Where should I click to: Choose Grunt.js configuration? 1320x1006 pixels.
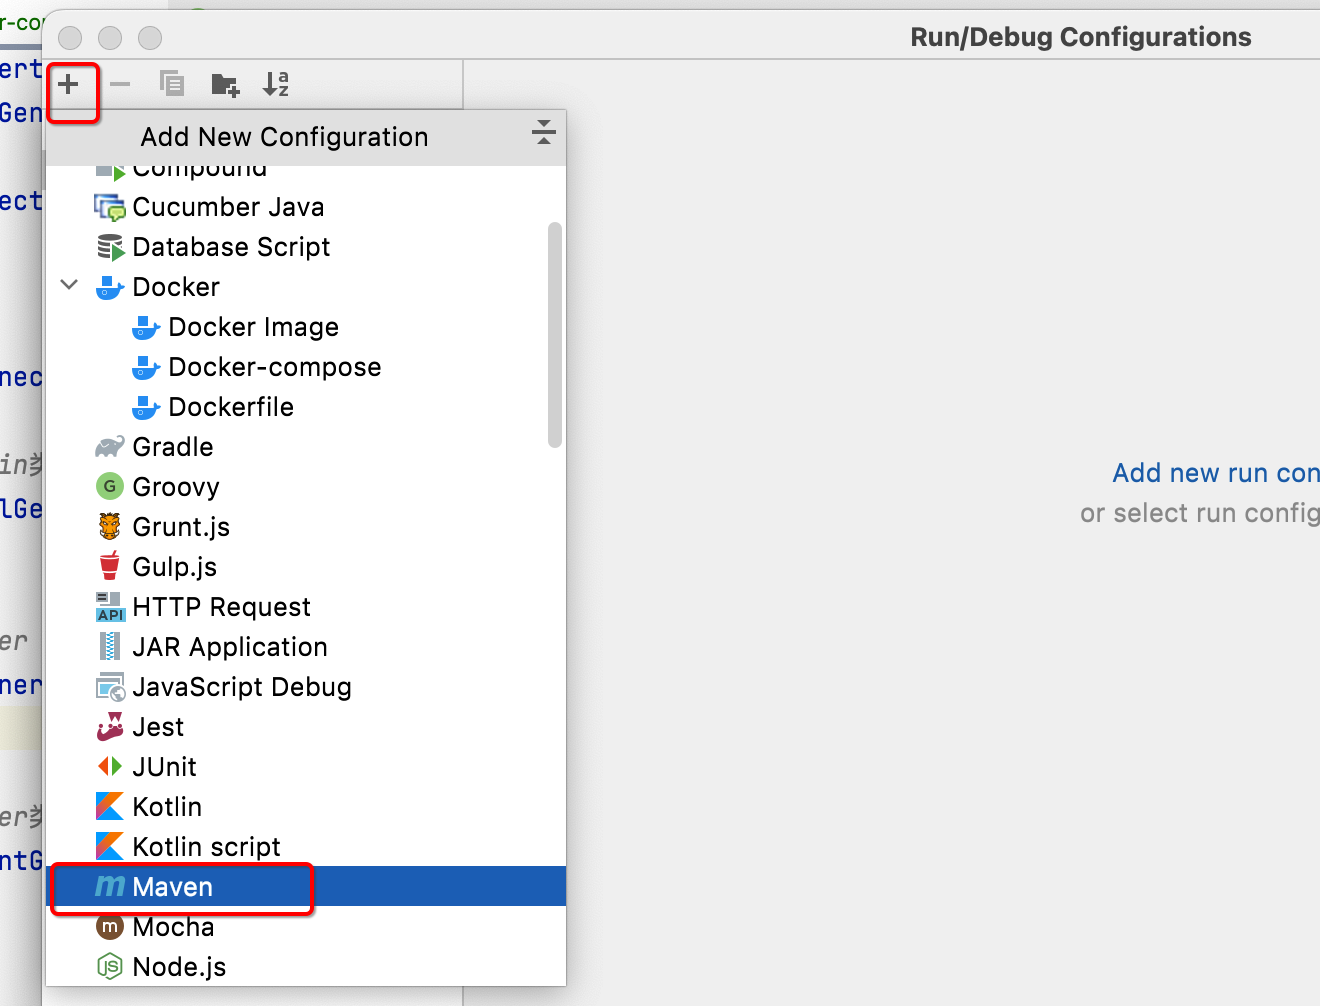click(x=306, y=527)
